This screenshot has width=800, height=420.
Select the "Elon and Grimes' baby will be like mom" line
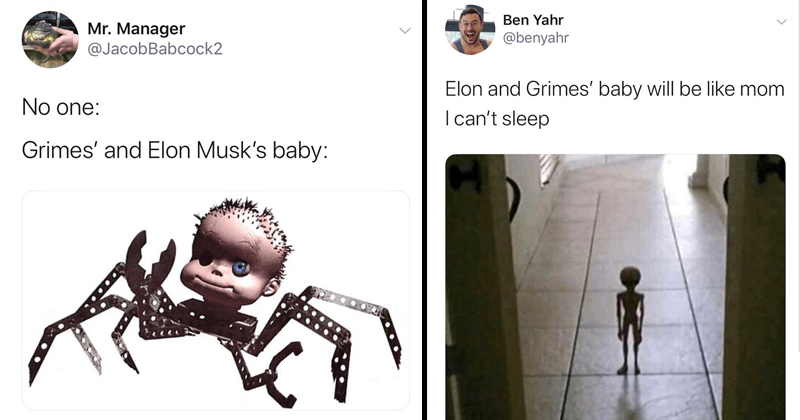coord(615,89)
